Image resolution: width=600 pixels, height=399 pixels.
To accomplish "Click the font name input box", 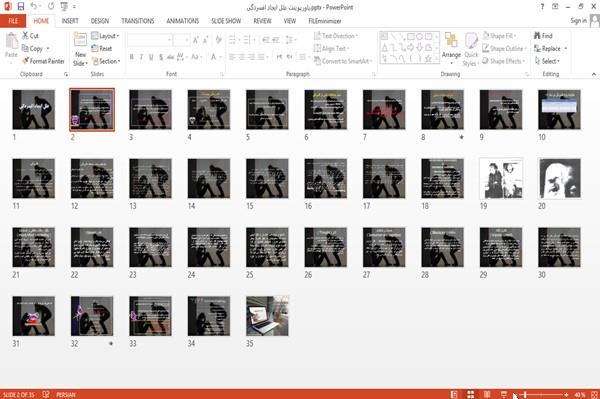I will (x=150, y=40).
